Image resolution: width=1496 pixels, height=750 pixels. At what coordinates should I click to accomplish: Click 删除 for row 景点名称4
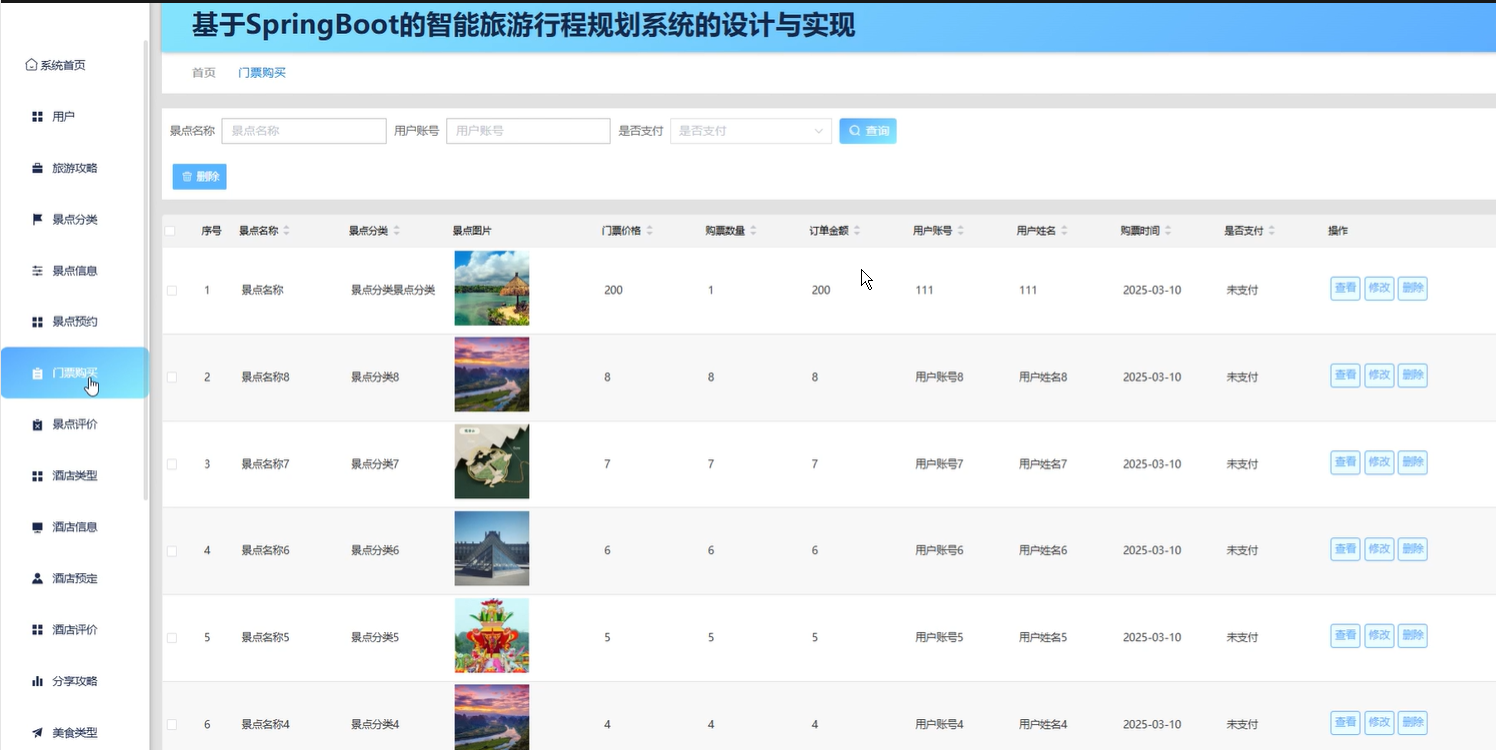[x=1412, y=723]
